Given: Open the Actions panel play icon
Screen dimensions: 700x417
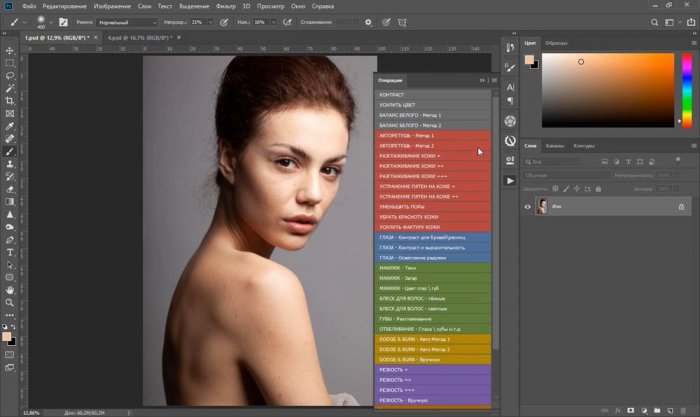Looking at the screenshot, I should pyautogui.click(x=510, y=181).
